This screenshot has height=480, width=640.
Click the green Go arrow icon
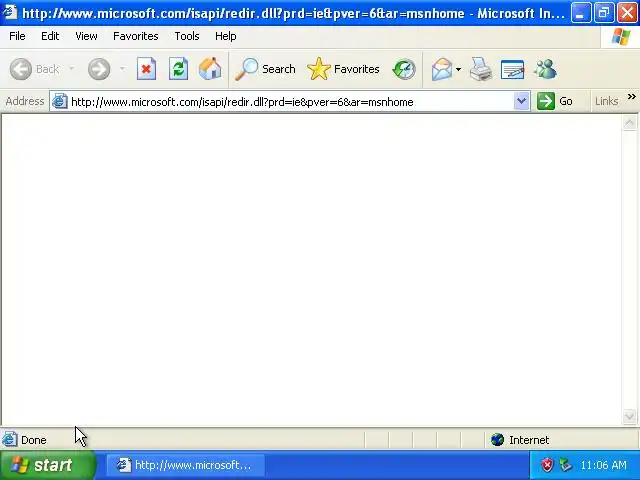(x=546, y=101)
